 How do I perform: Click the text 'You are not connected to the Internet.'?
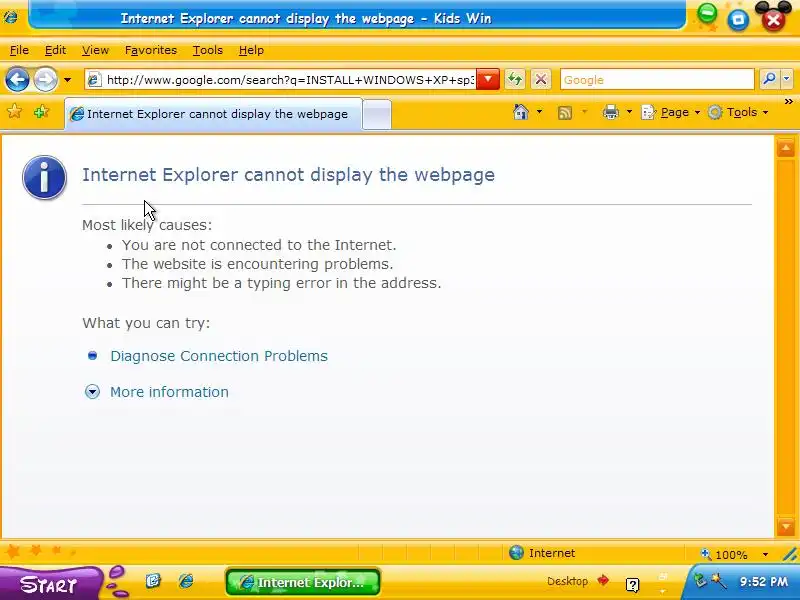(259, 245)
